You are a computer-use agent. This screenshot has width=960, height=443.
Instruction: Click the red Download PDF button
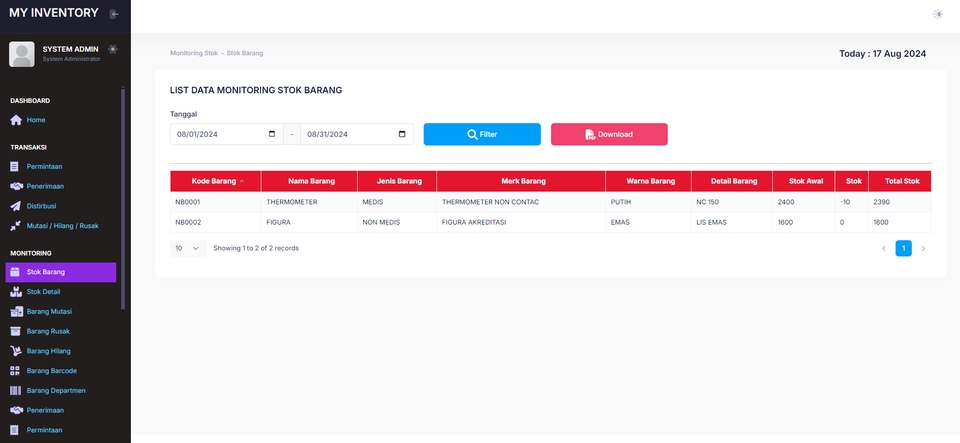tap(609, 134)
